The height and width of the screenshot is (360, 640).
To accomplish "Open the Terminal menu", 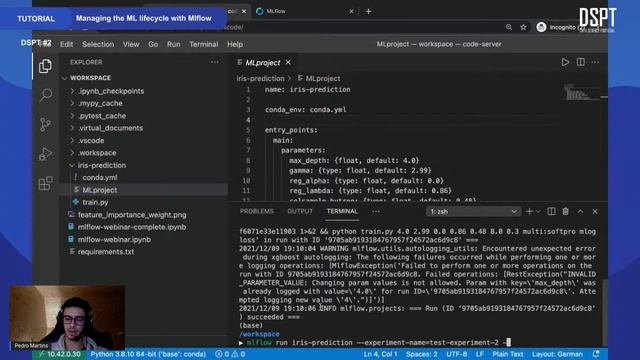I will [x=203, y=44].
